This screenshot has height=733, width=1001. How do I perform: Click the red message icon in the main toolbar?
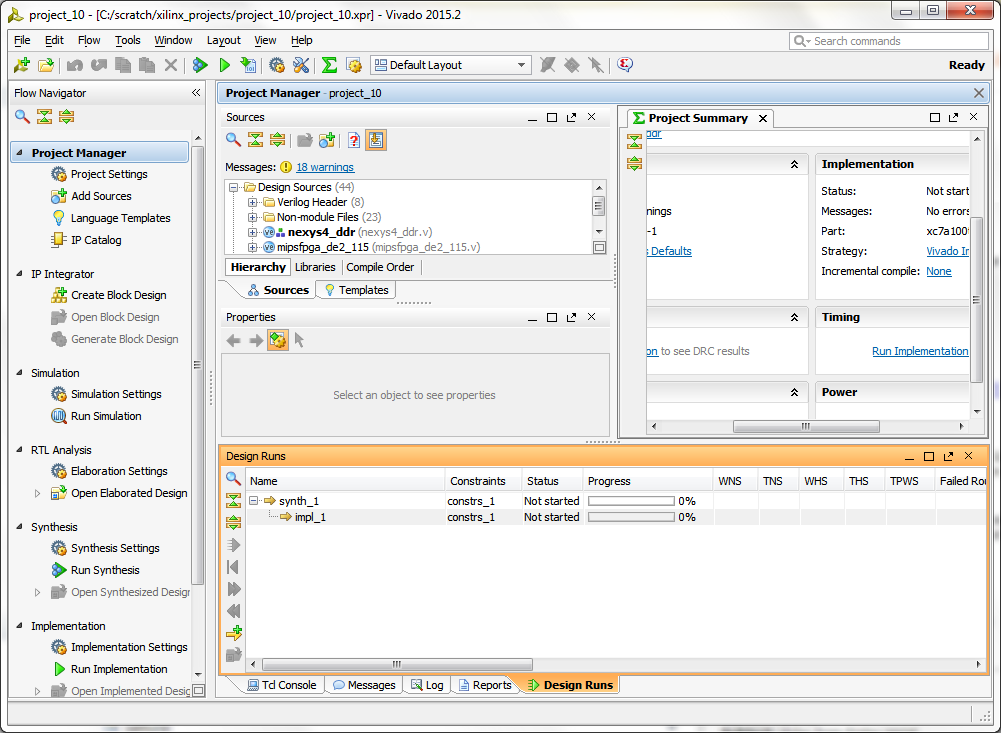tap(625, 65)
